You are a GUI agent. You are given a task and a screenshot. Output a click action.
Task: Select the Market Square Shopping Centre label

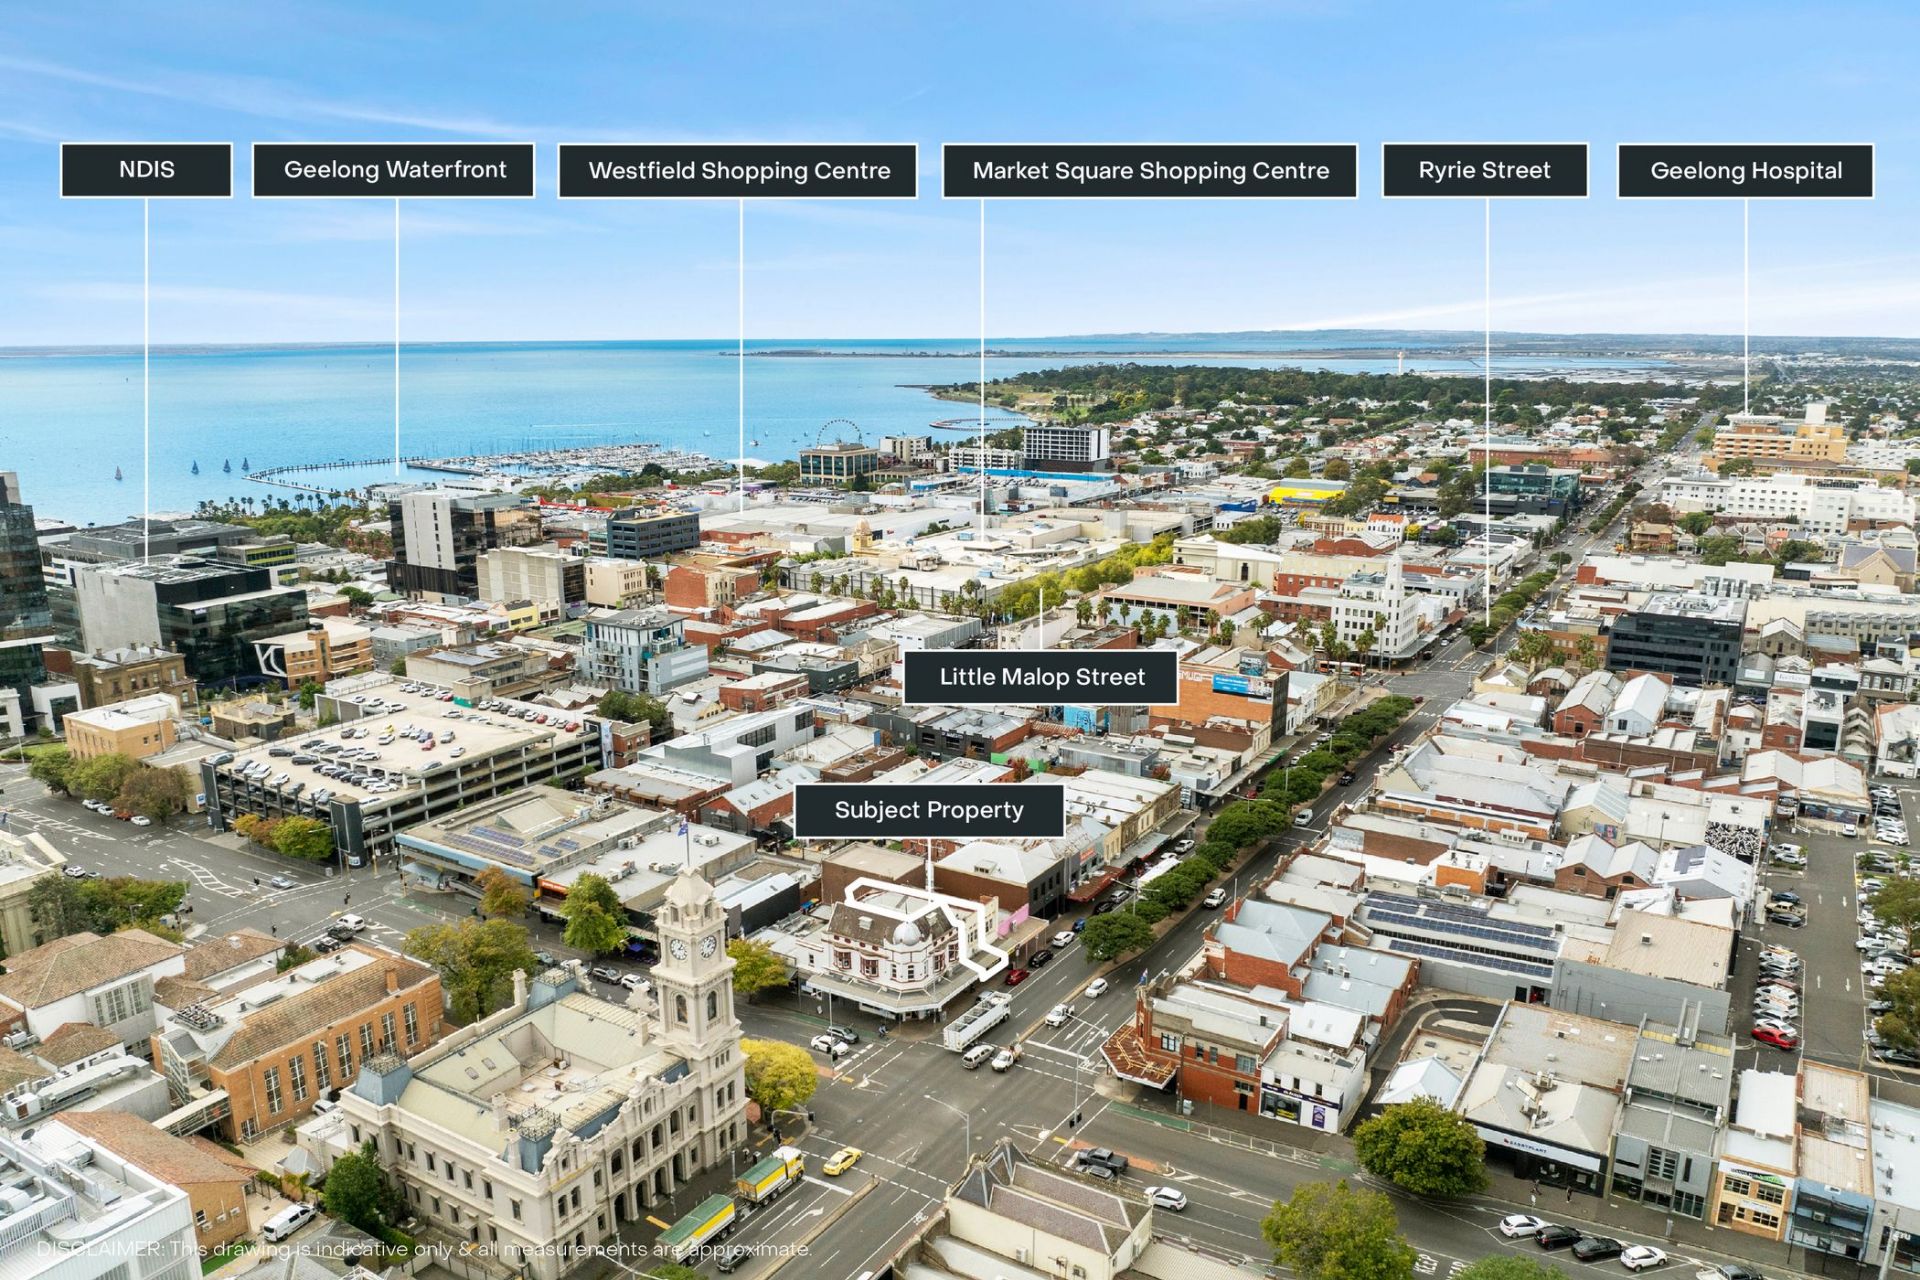click(1150, 171)
